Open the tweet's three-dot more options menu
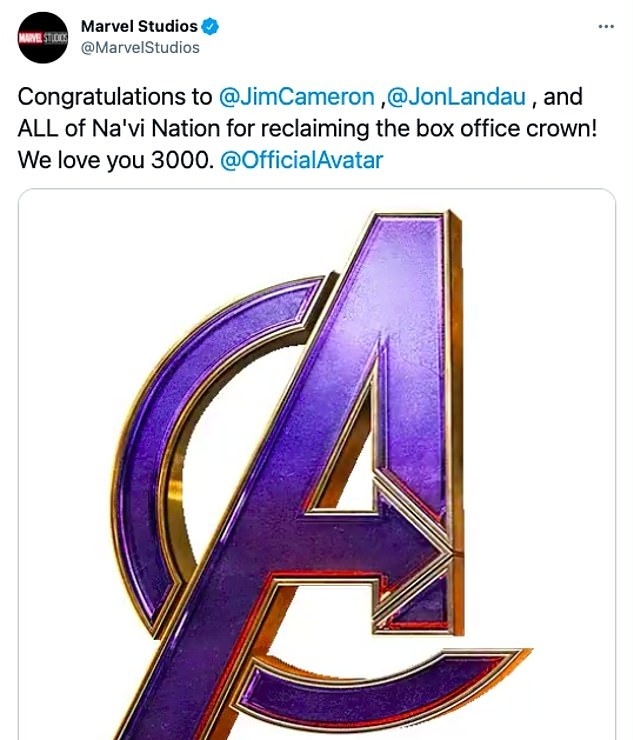 pyautogui.click(x=606, y=26)
